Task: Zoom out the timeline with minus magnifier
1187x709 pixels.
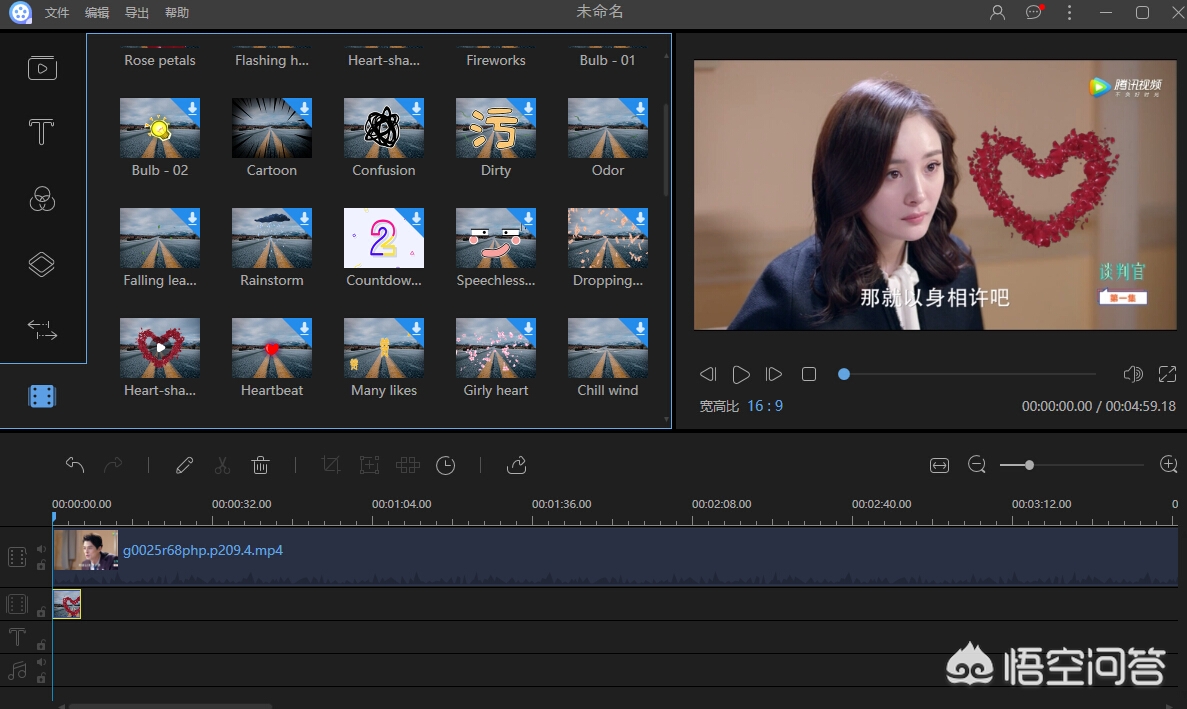Action: (x=977, y=465)
